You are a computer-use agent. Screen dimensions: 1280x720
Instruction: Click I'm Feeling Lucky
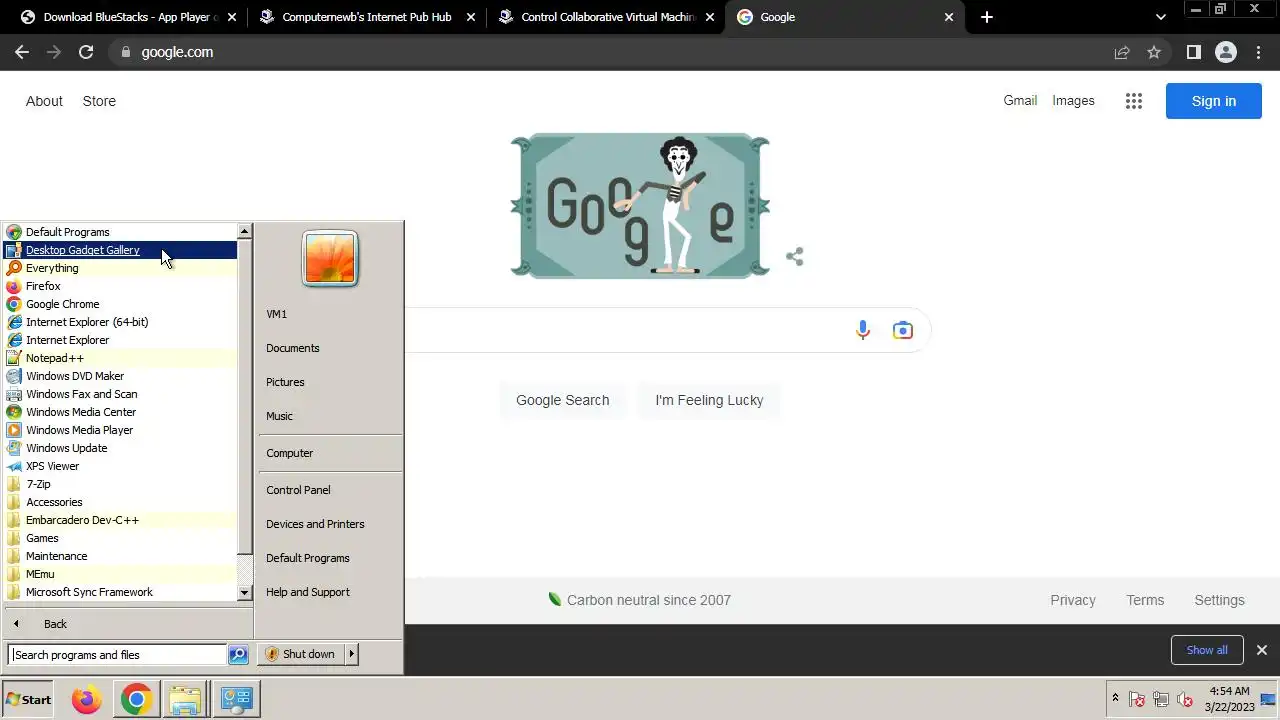click(x=709, y=400)
